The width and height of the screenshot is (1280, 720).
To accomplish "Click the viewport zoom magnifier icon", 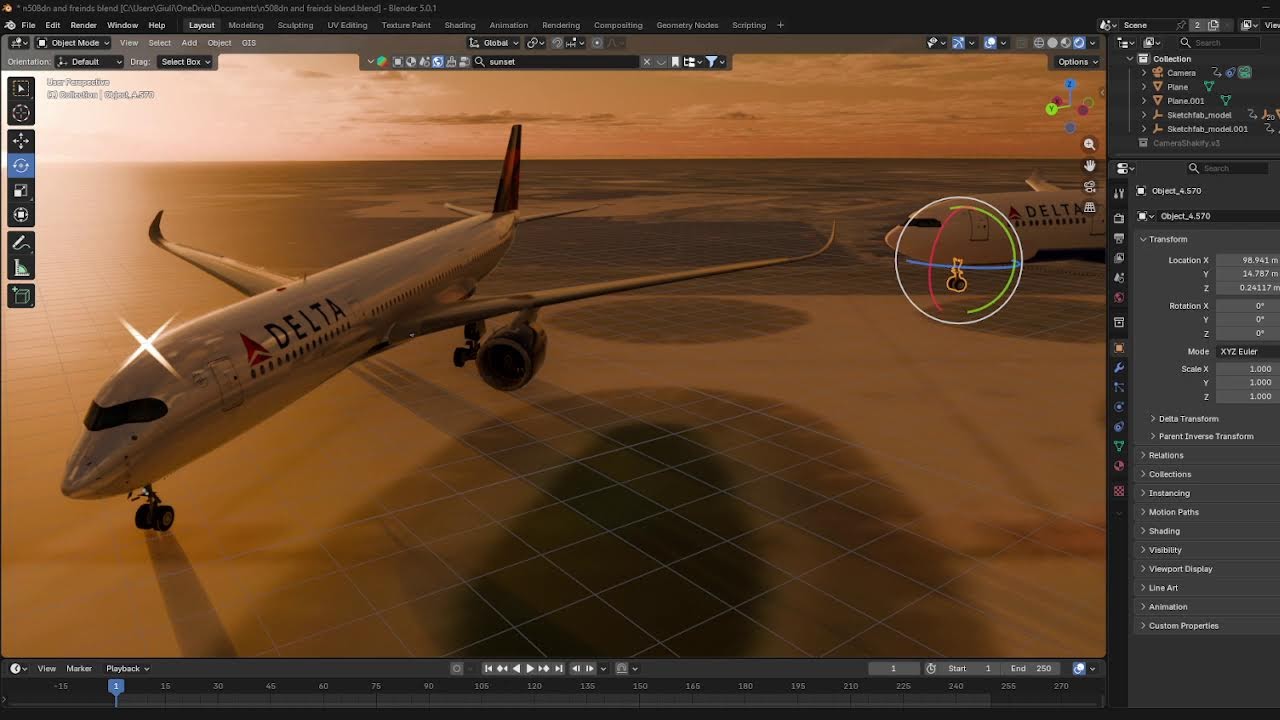I will [x=1089, y=144].
